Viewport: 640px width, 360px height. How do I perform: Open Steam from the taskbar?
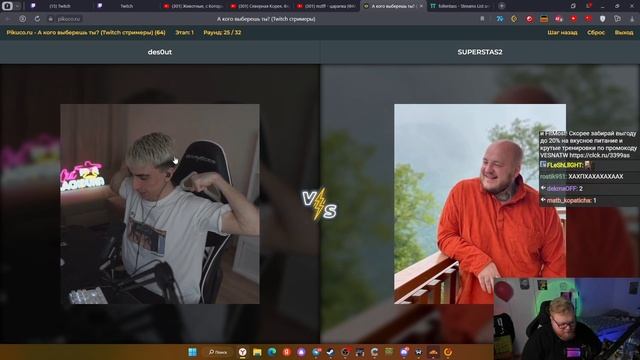(331, 352)
